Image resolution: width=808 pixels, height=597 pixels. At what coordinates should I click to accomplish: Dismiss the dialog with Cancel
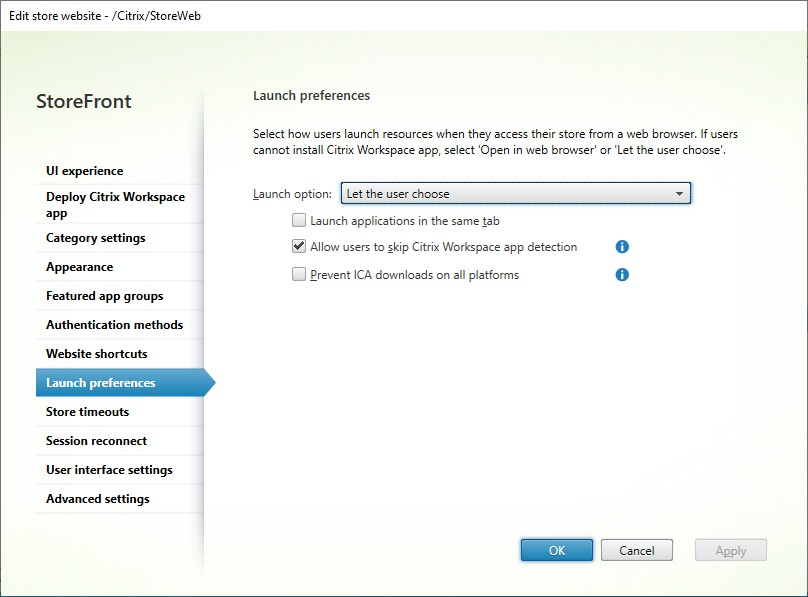637,550
